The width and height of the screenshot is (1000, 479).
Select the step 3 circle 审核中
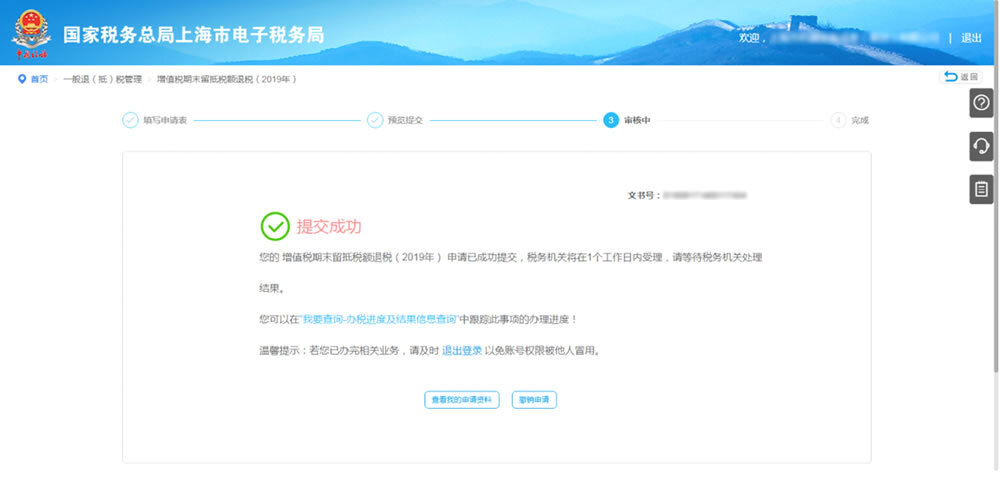(610, 120)
